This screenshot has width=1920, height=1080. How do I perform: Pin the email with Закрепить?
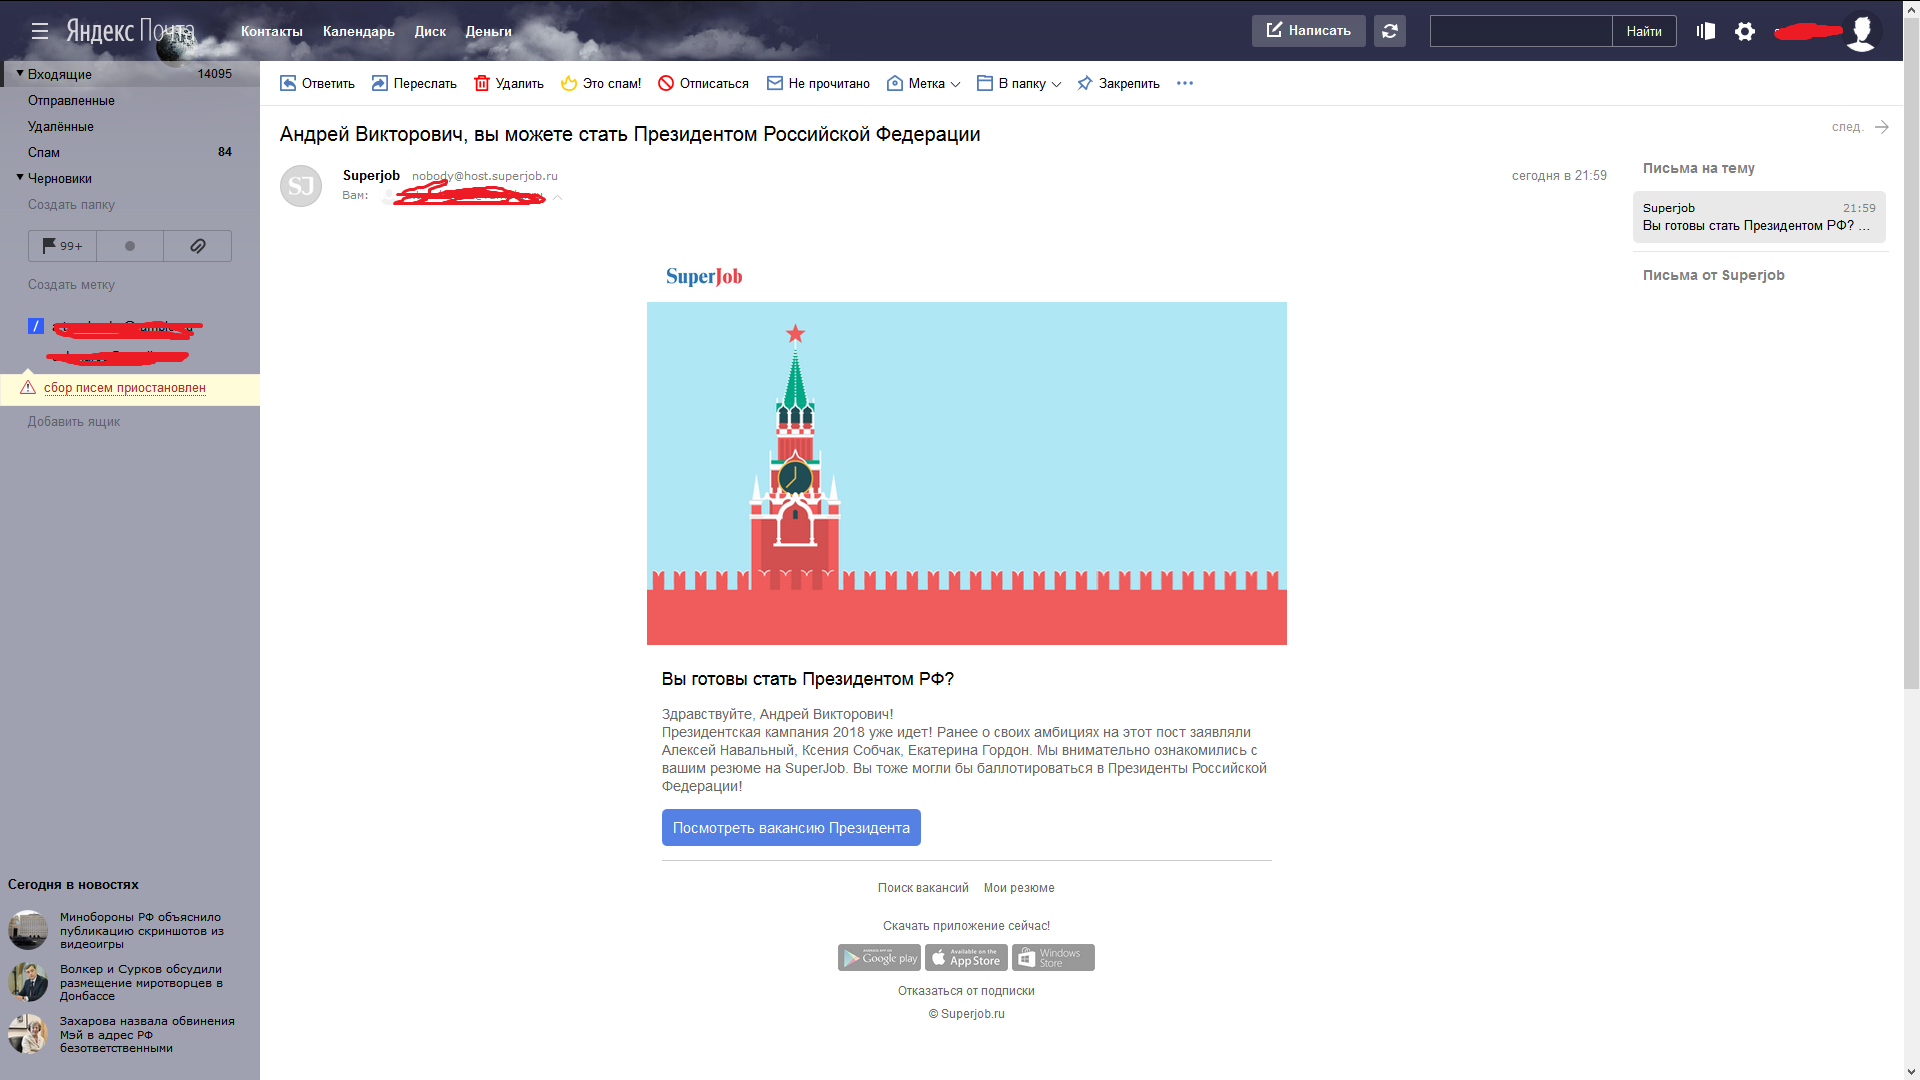pyautogui.click(x=1118, y=84)
